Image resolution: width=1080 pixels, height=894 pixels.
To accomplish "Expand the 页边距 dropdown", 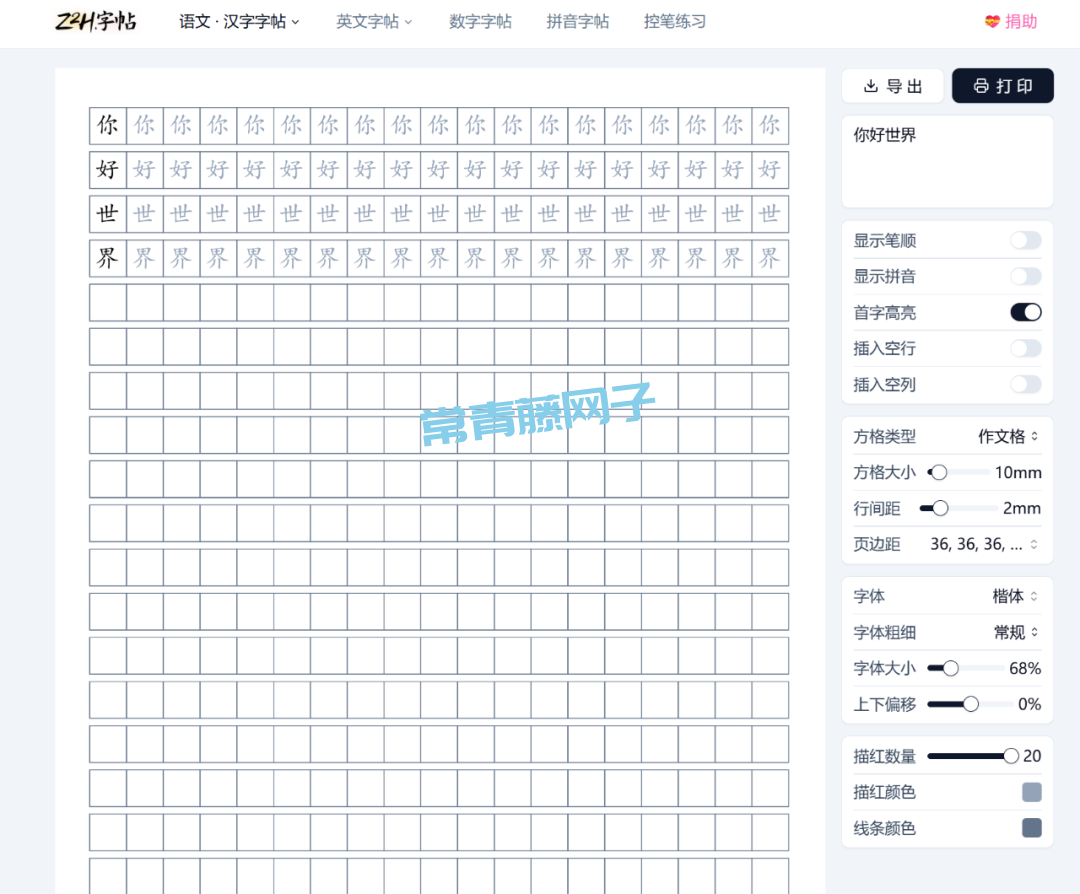I will [x=984, y=544].
